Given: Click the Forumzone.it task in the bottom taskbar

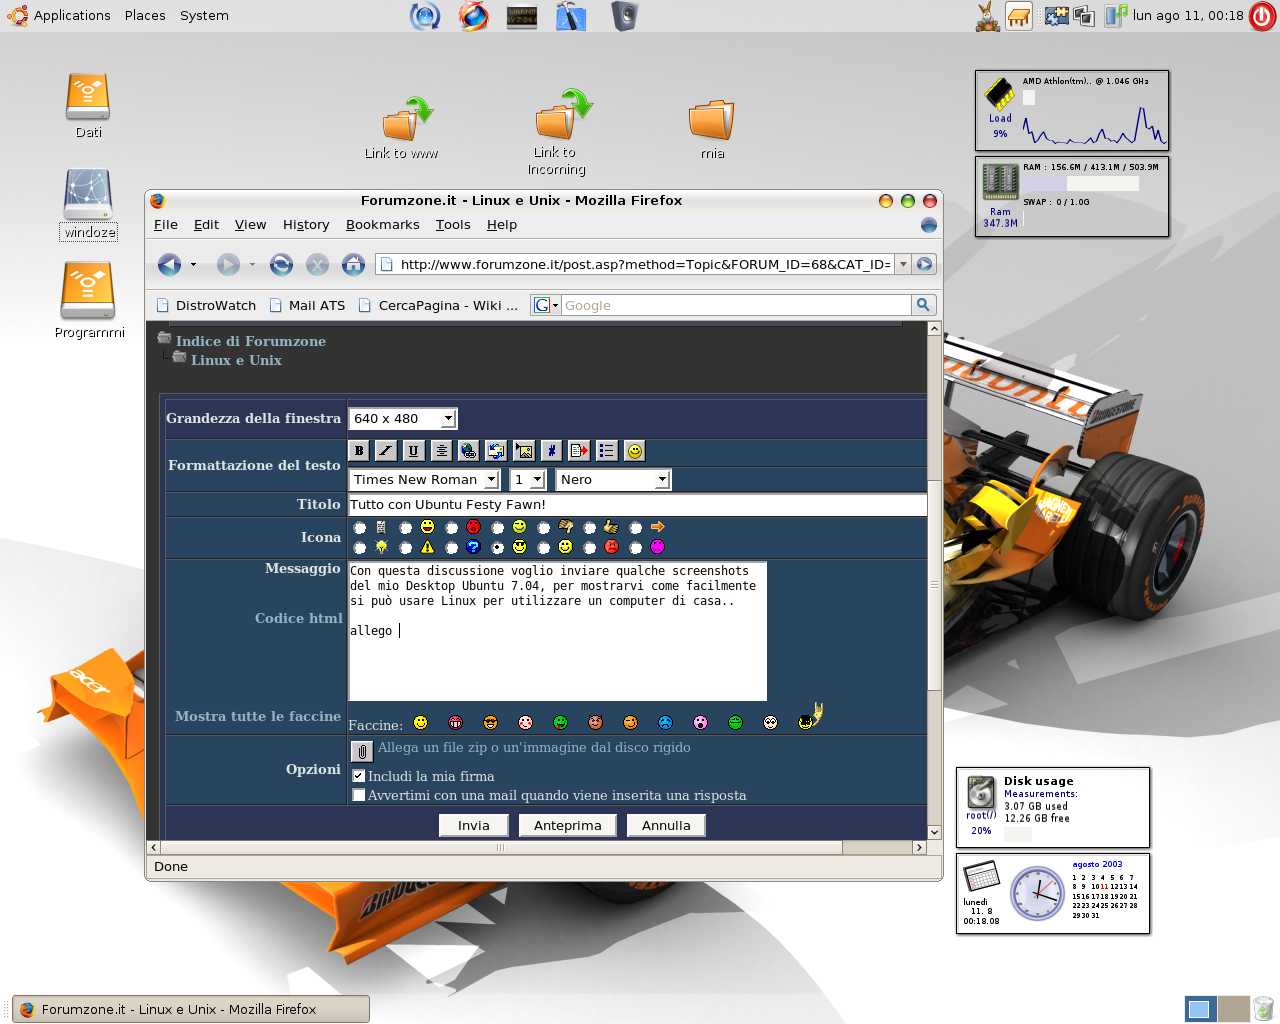Looking at the screenshot, I should (191, 1009).
